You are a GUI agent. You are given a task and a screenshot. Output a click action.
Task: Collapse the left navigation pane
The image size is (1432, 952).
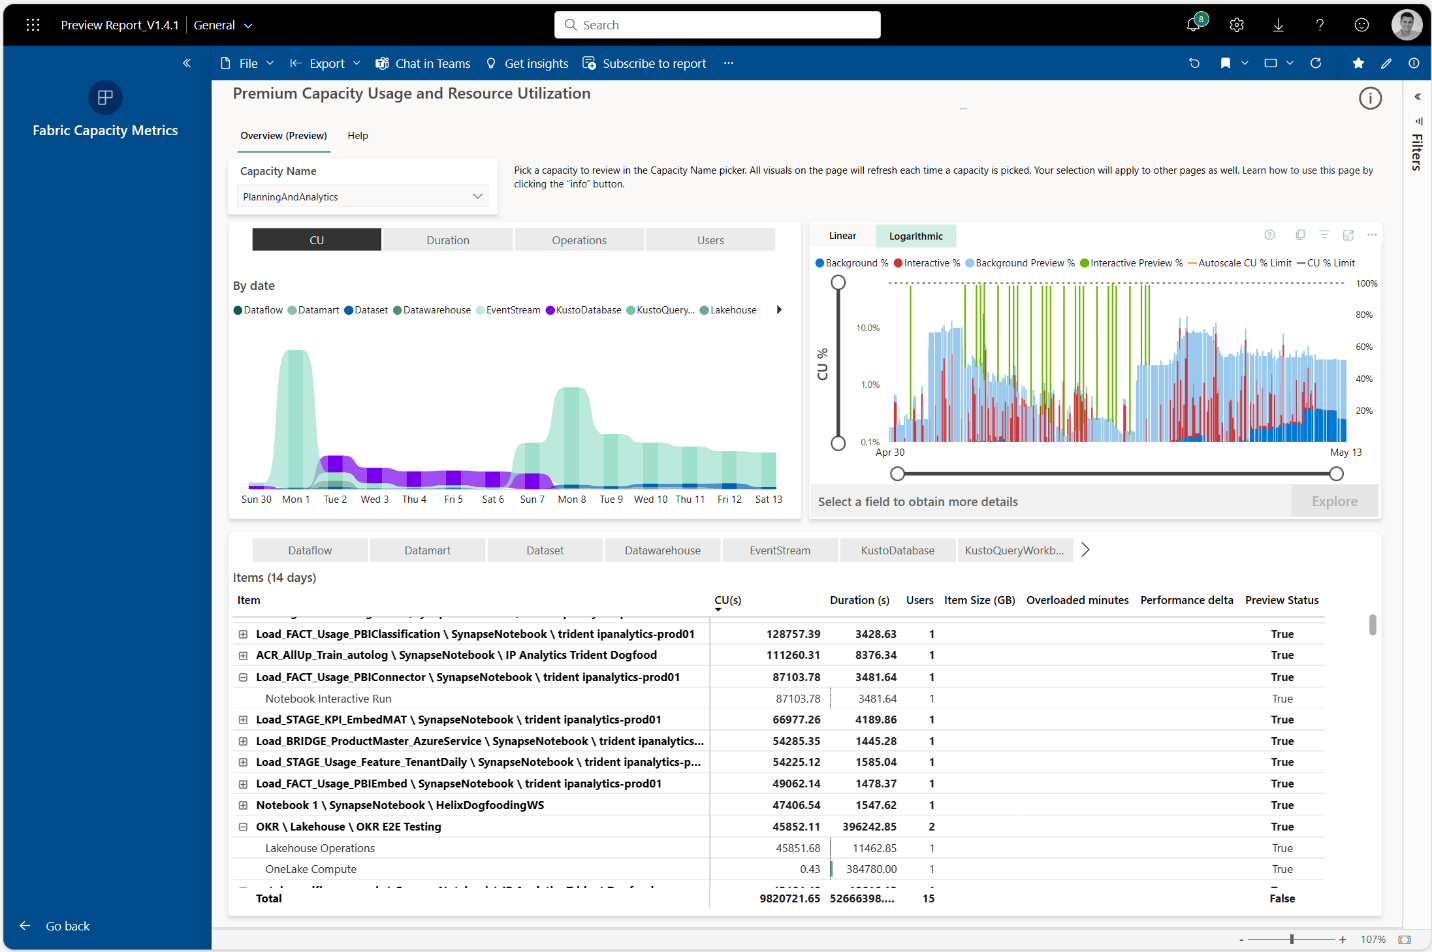coord(187,63)
